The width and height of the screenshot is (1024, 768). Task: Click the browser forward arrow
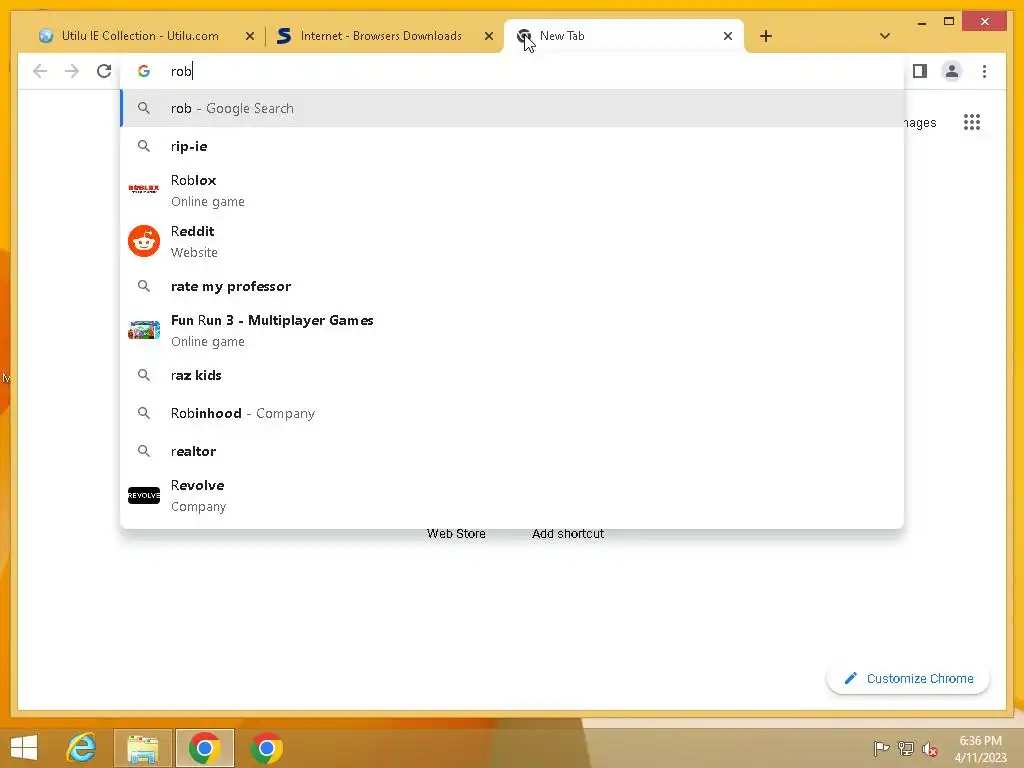point(72,71)
